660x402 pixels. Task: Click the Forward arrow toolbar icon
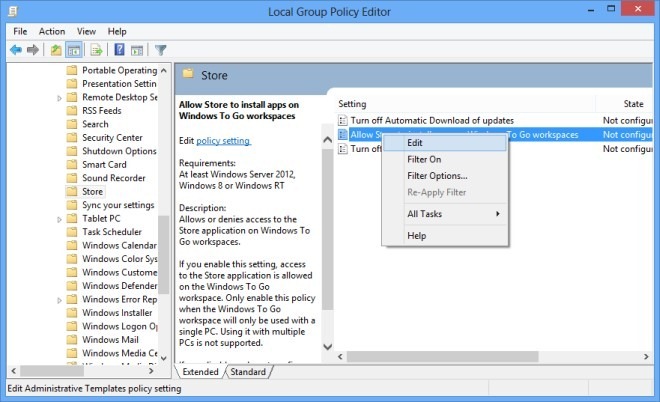32,50
